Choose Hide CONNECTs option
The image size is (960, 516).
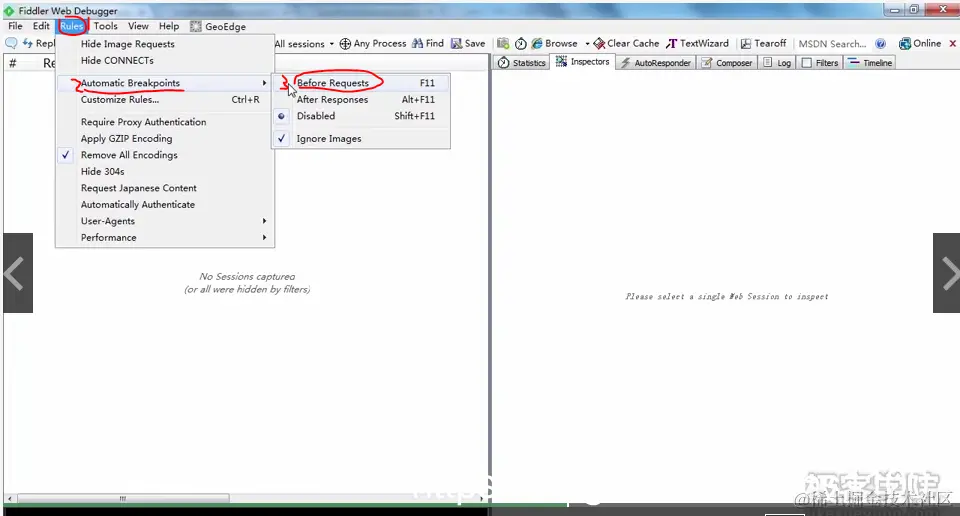click(x=165, y=61)
